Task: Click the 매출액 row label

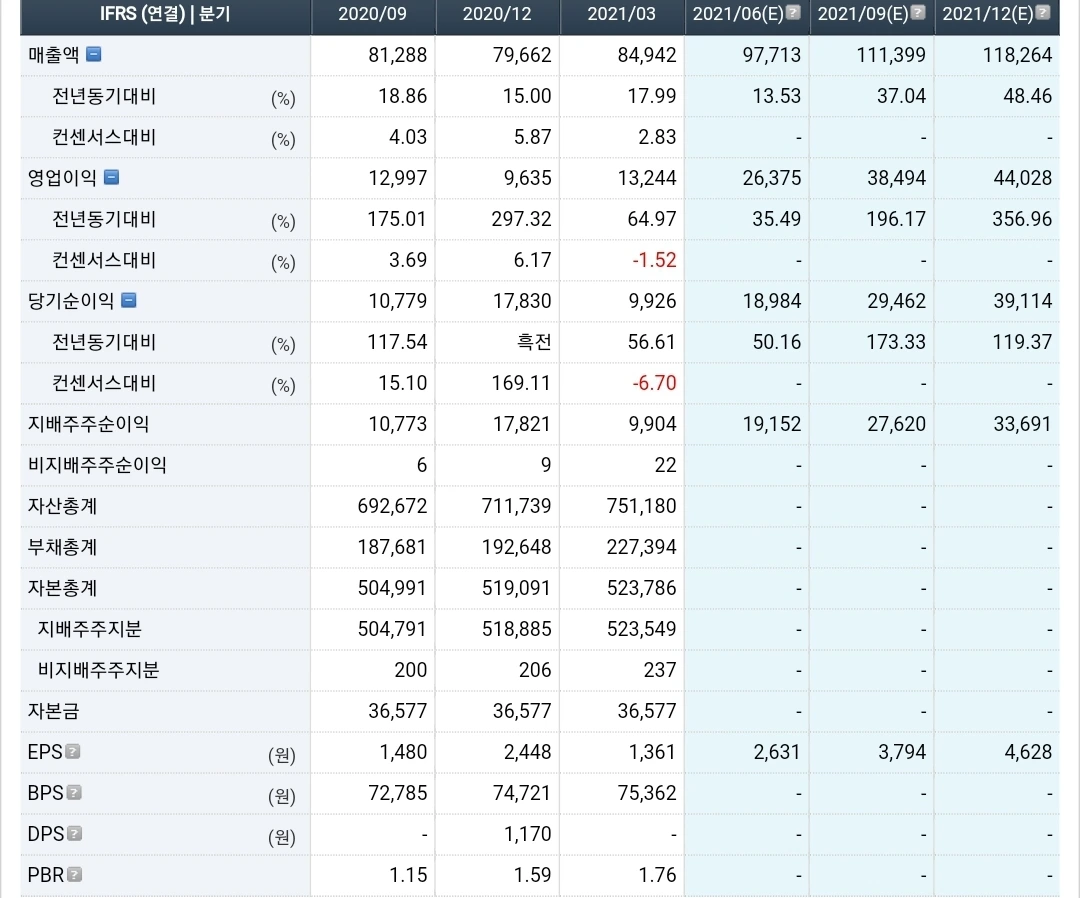Action: point(54,55)
